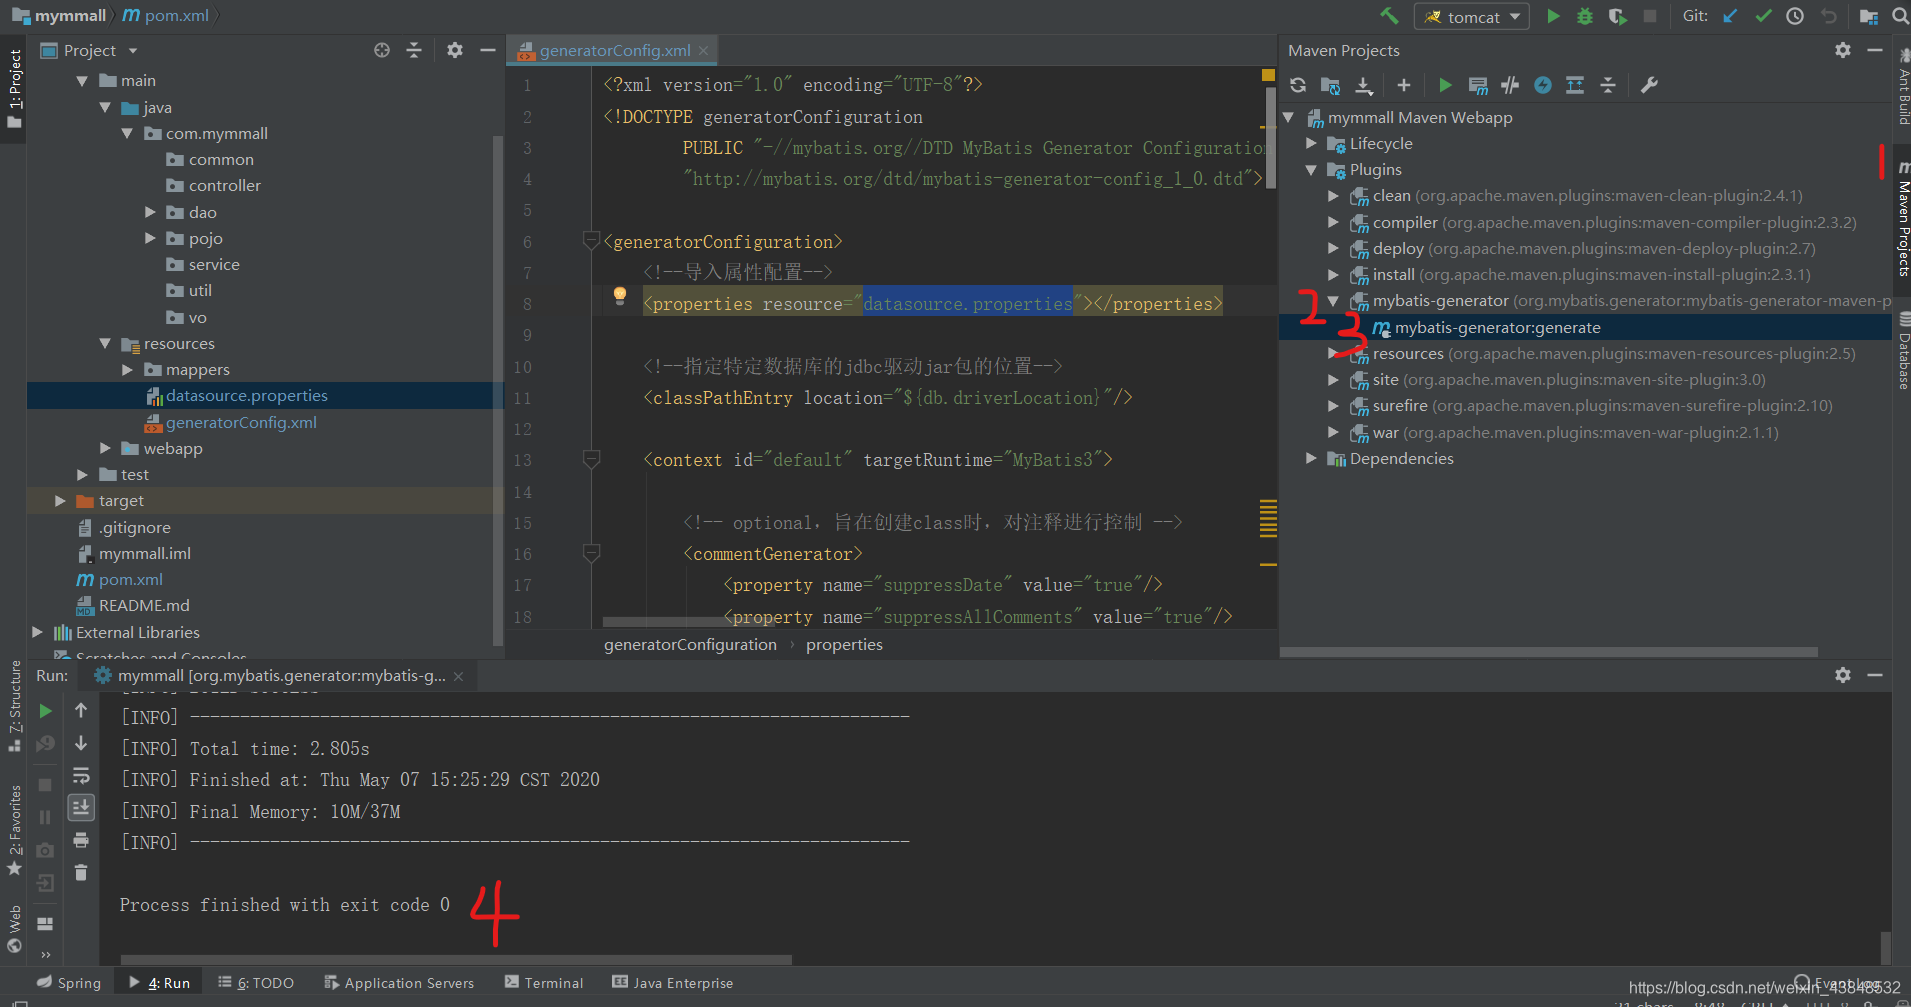This screenshot has width=1911, height=1007.
Task: Start debugging with the bug icon
Action: (1585, 16)
